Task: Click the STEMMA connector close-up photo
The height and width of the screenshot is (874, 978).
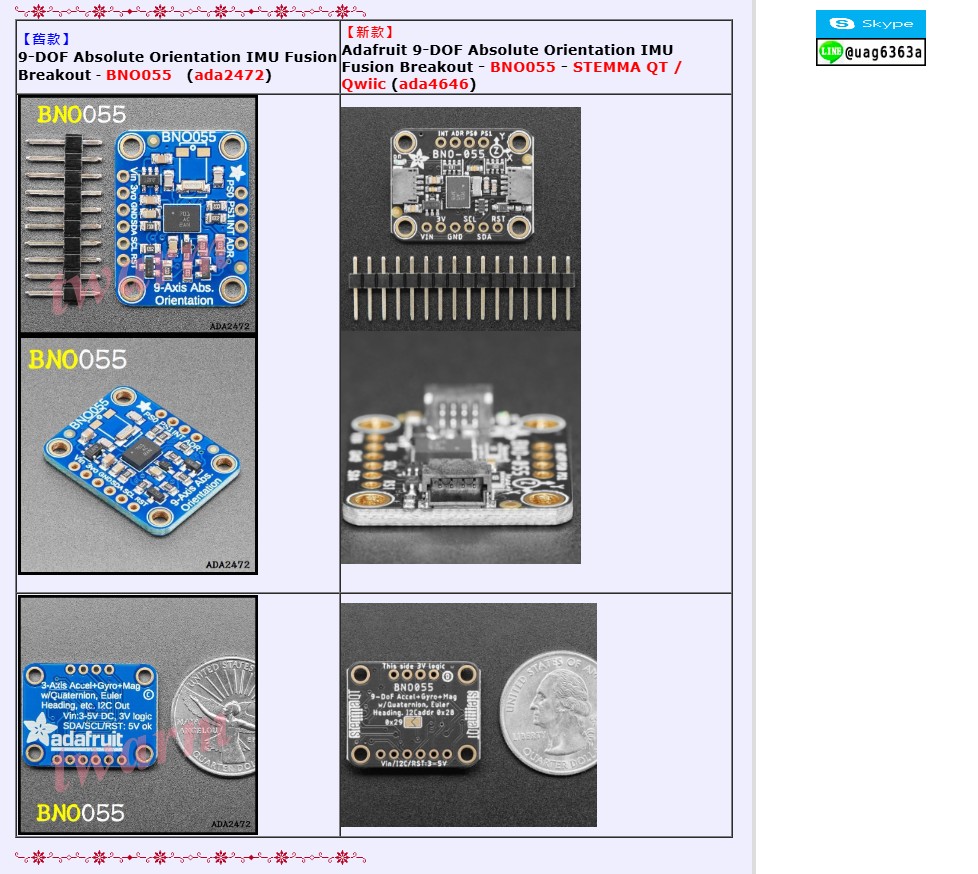Action: [461, 448]
